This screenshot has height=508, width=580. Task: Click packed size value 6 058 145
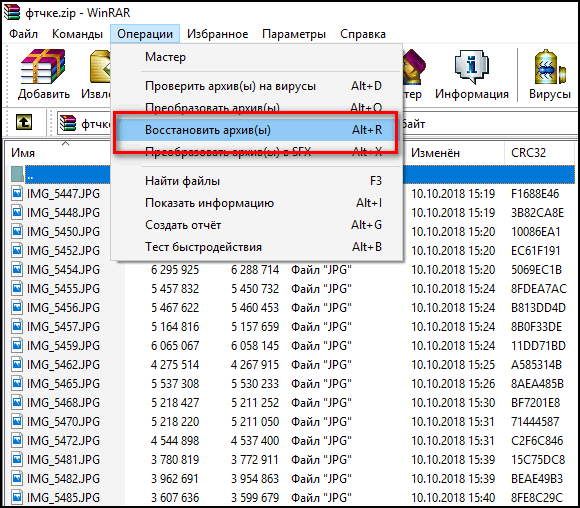coord(255,346)
